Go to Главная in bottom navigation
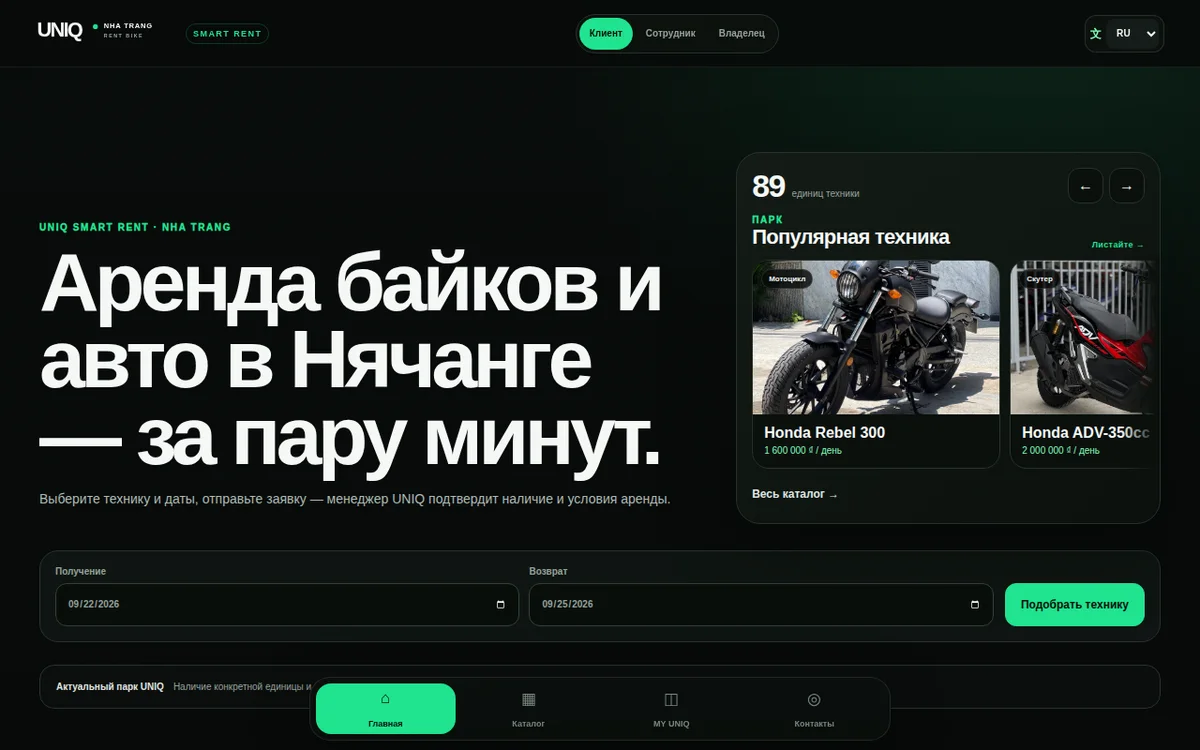 [386, 709]
